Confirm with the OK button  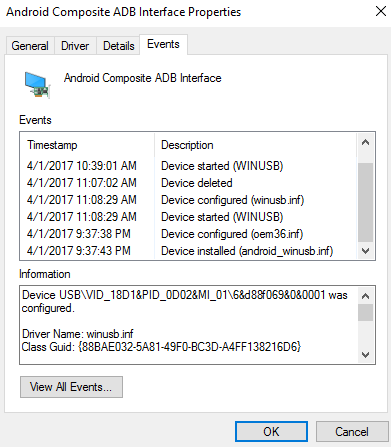point(271,432)
